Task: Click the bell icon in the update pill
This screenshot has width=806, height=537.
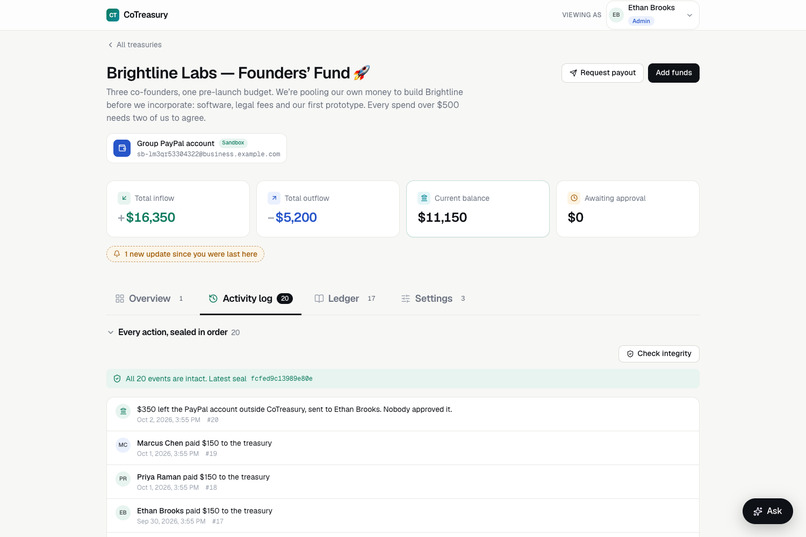Action: point(117,254)
